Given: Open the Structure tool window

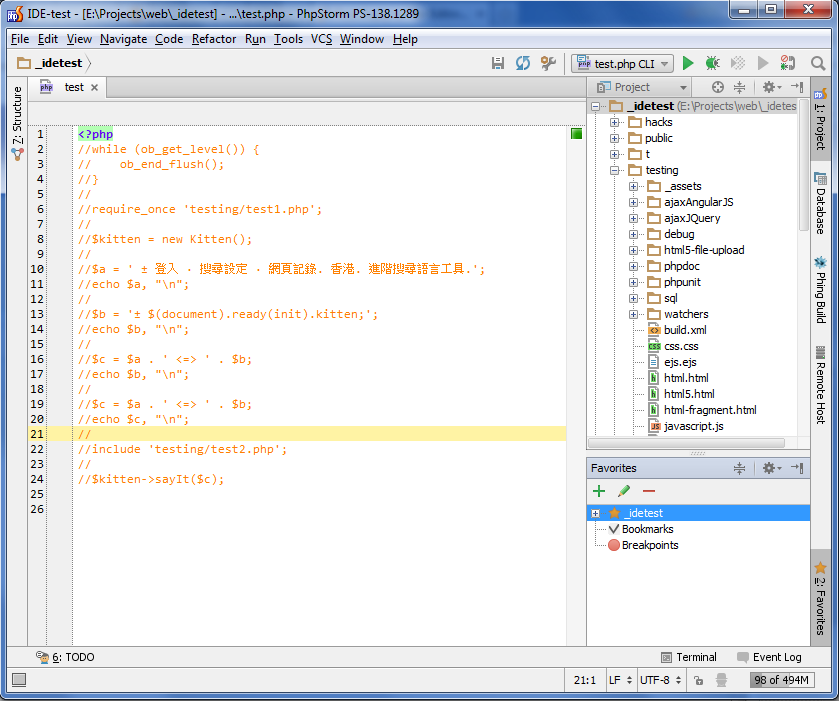Looking at the screenshot, I should (x=18, y=123).
